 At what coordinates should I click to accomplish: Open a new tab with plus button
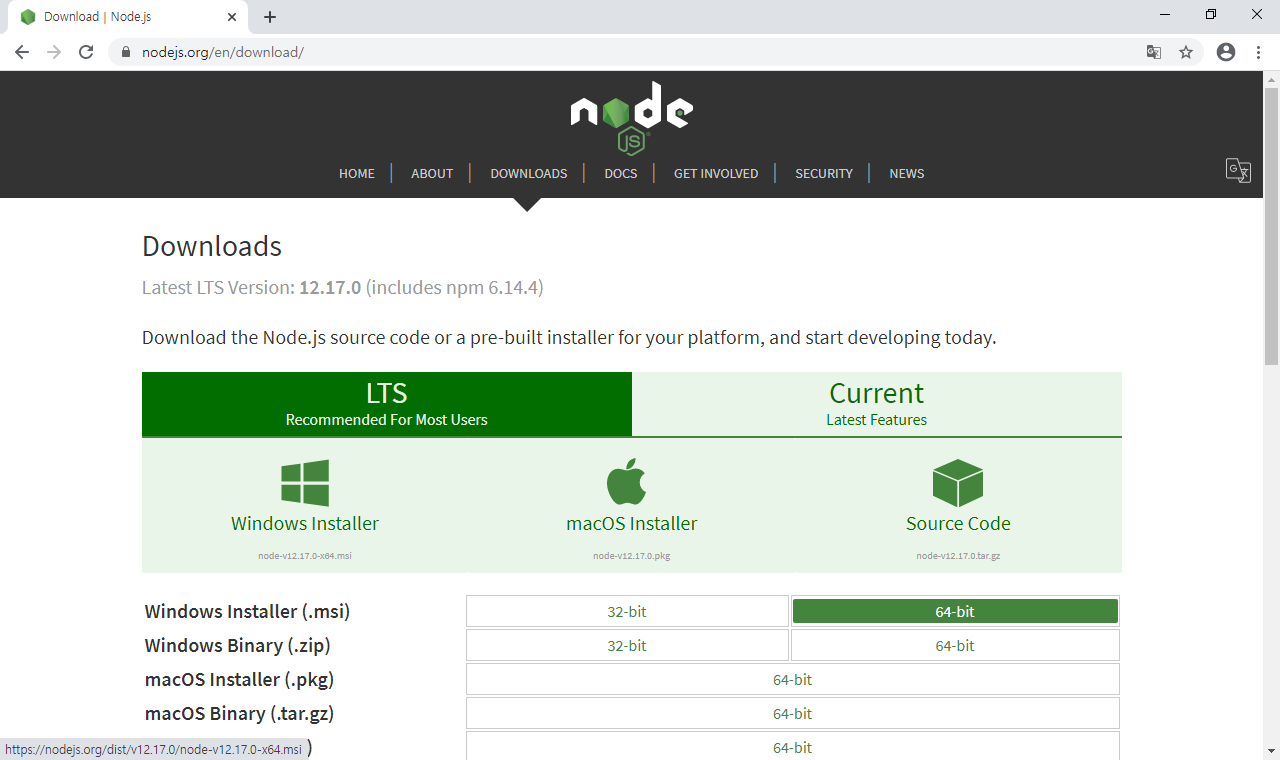[x=270, y=17]
